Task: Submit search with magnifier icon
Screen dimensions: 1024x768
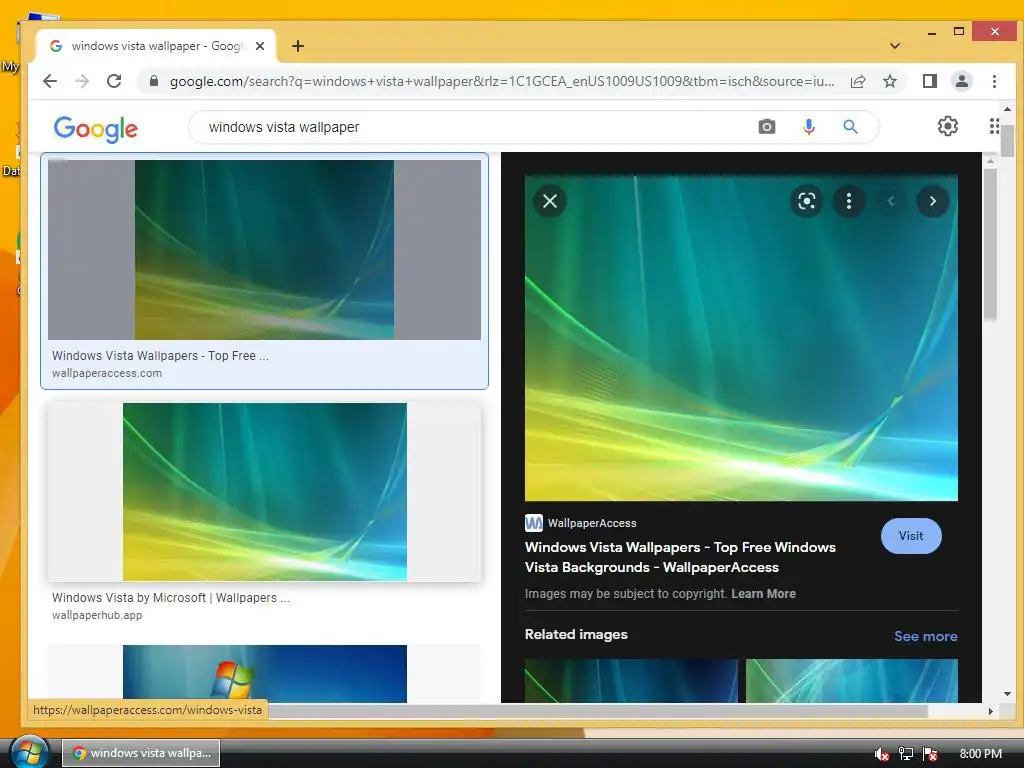Action: pyautogui.click(x=850, y=127)
